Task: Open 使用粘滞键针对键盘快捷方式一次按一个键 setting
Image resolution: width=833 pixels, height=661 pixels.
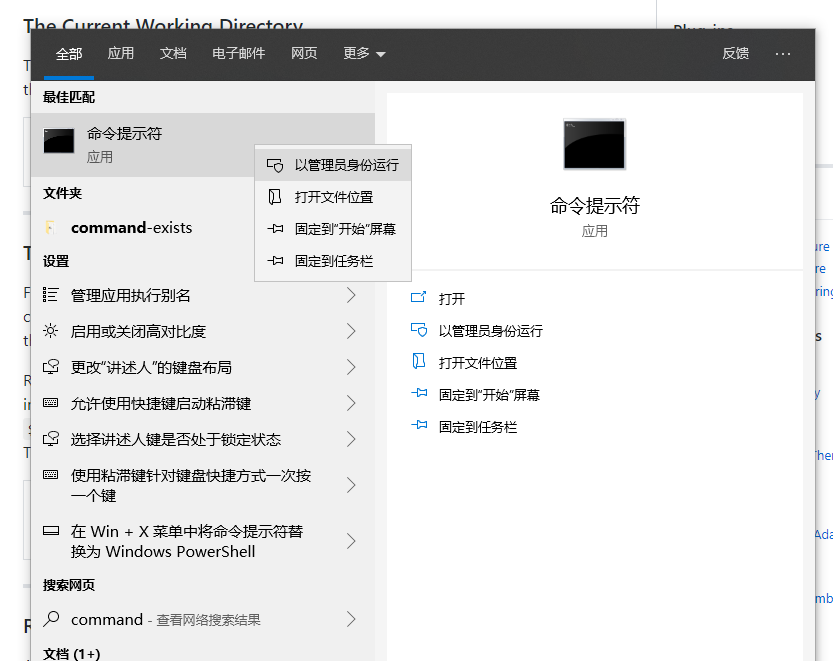Action: (x=203, y=485)
